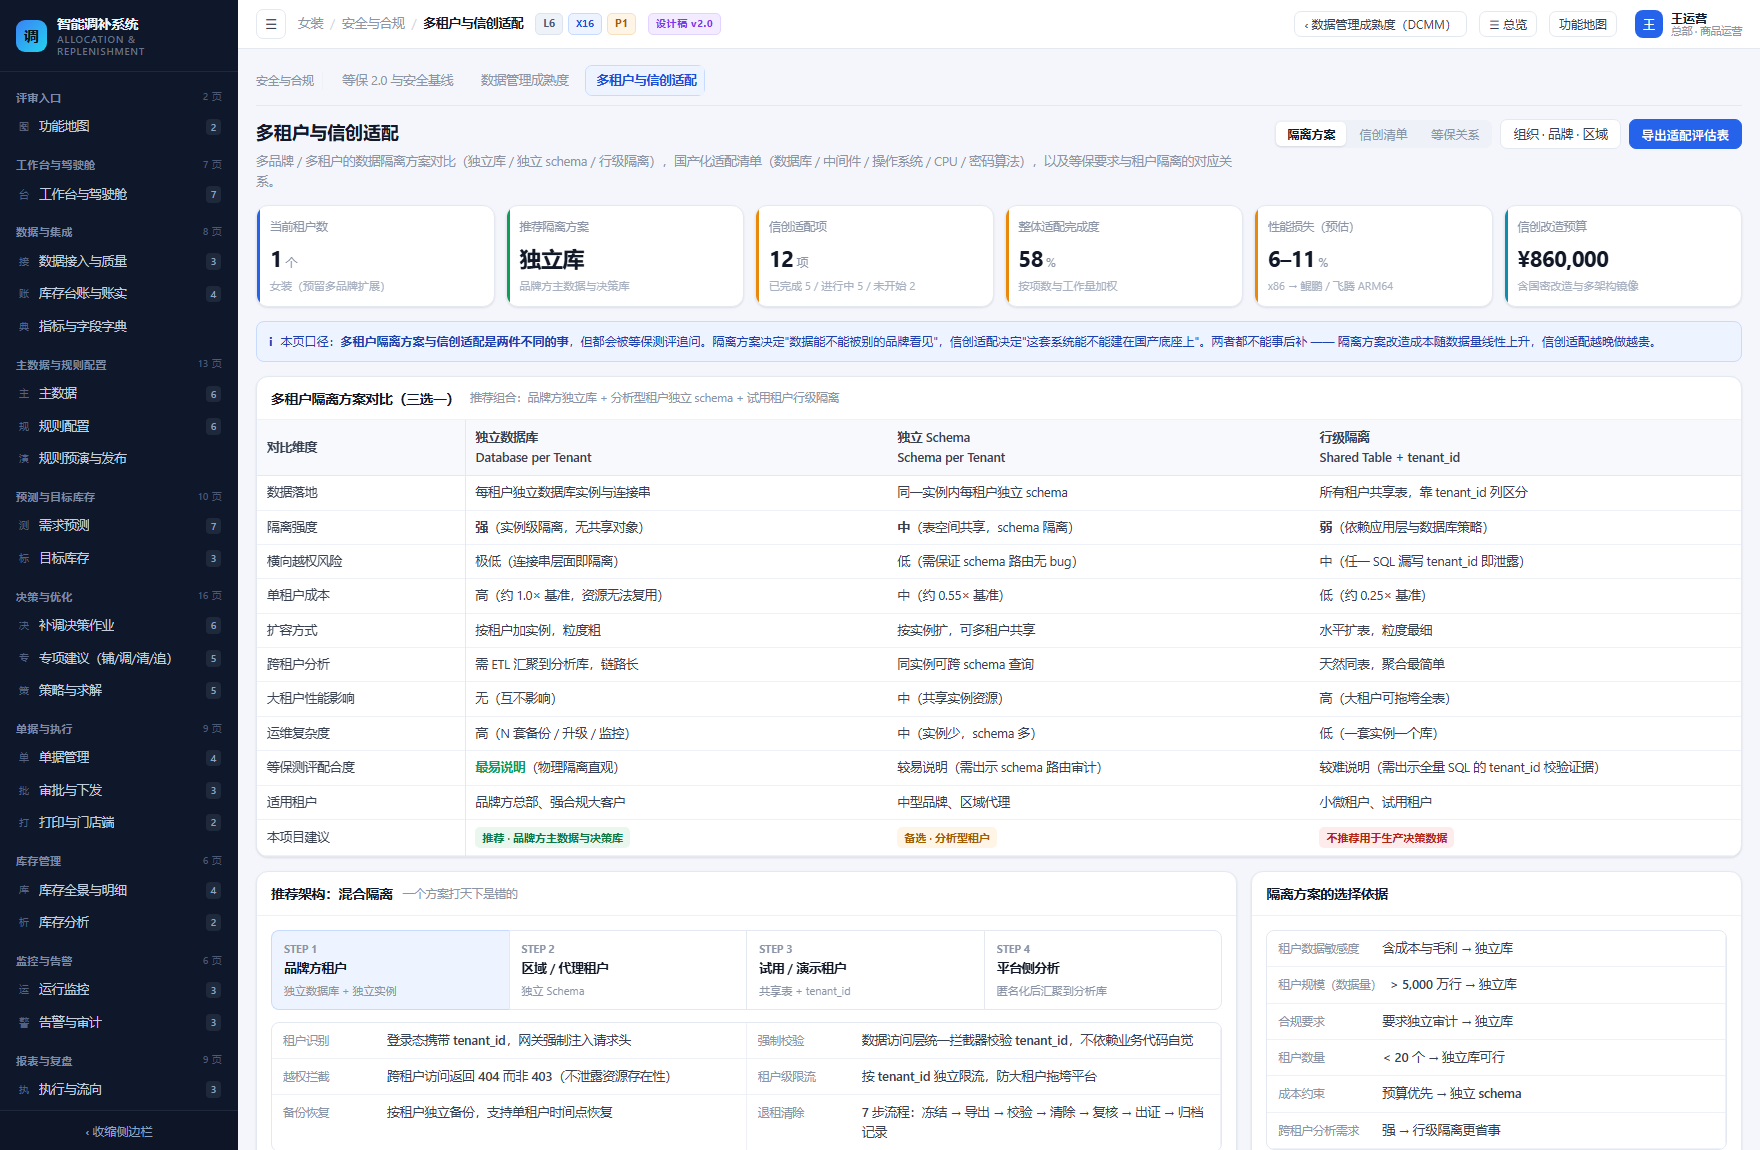Open 数据管理成熟度 tab
1760x1150 pixels.
point(524,81)
